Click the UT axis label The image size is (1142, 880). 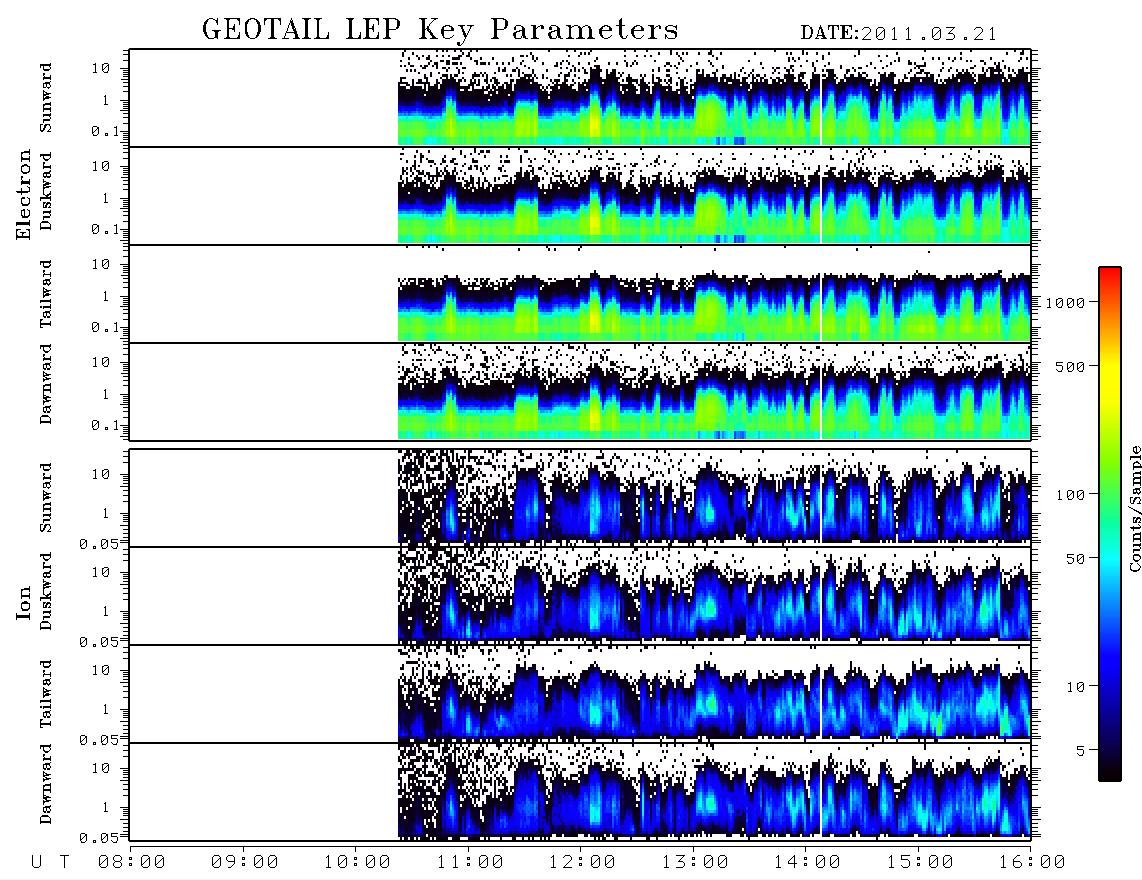[x=50, y=862]
